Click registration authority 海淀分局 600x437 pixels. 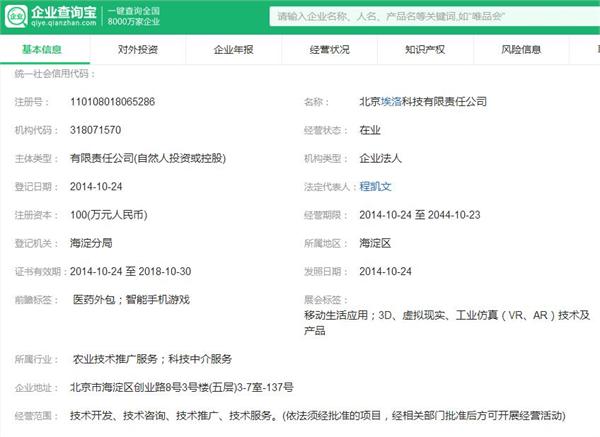[x=91, y=243]
